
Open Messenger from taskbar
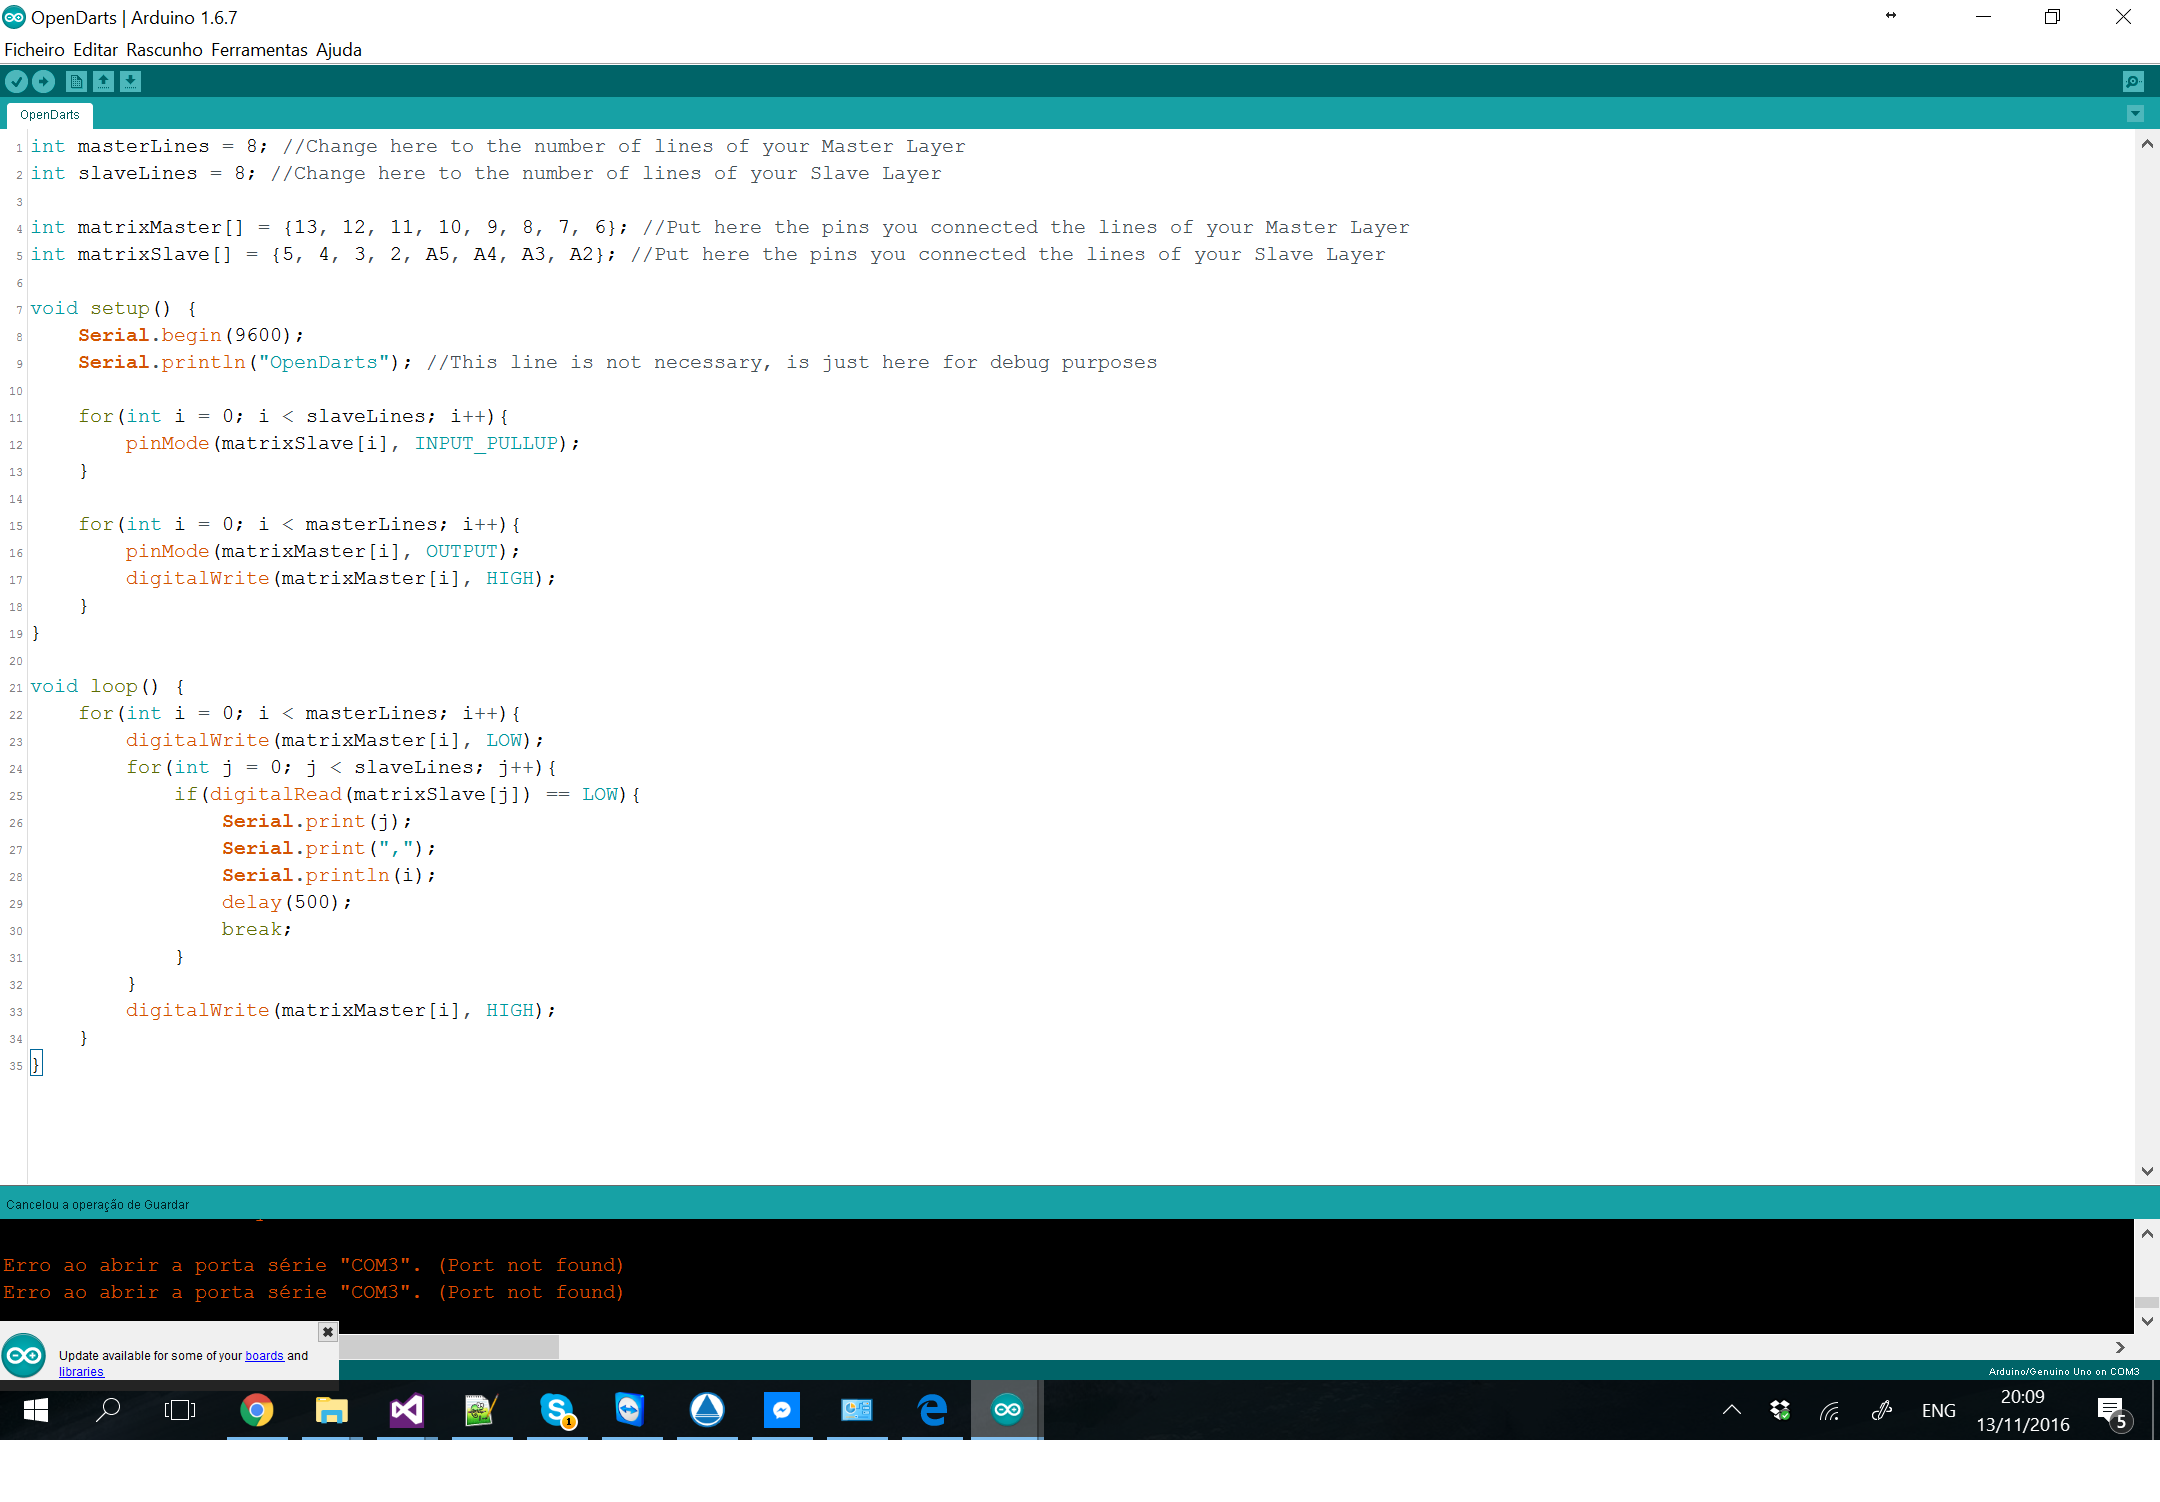coord(782,1410)
